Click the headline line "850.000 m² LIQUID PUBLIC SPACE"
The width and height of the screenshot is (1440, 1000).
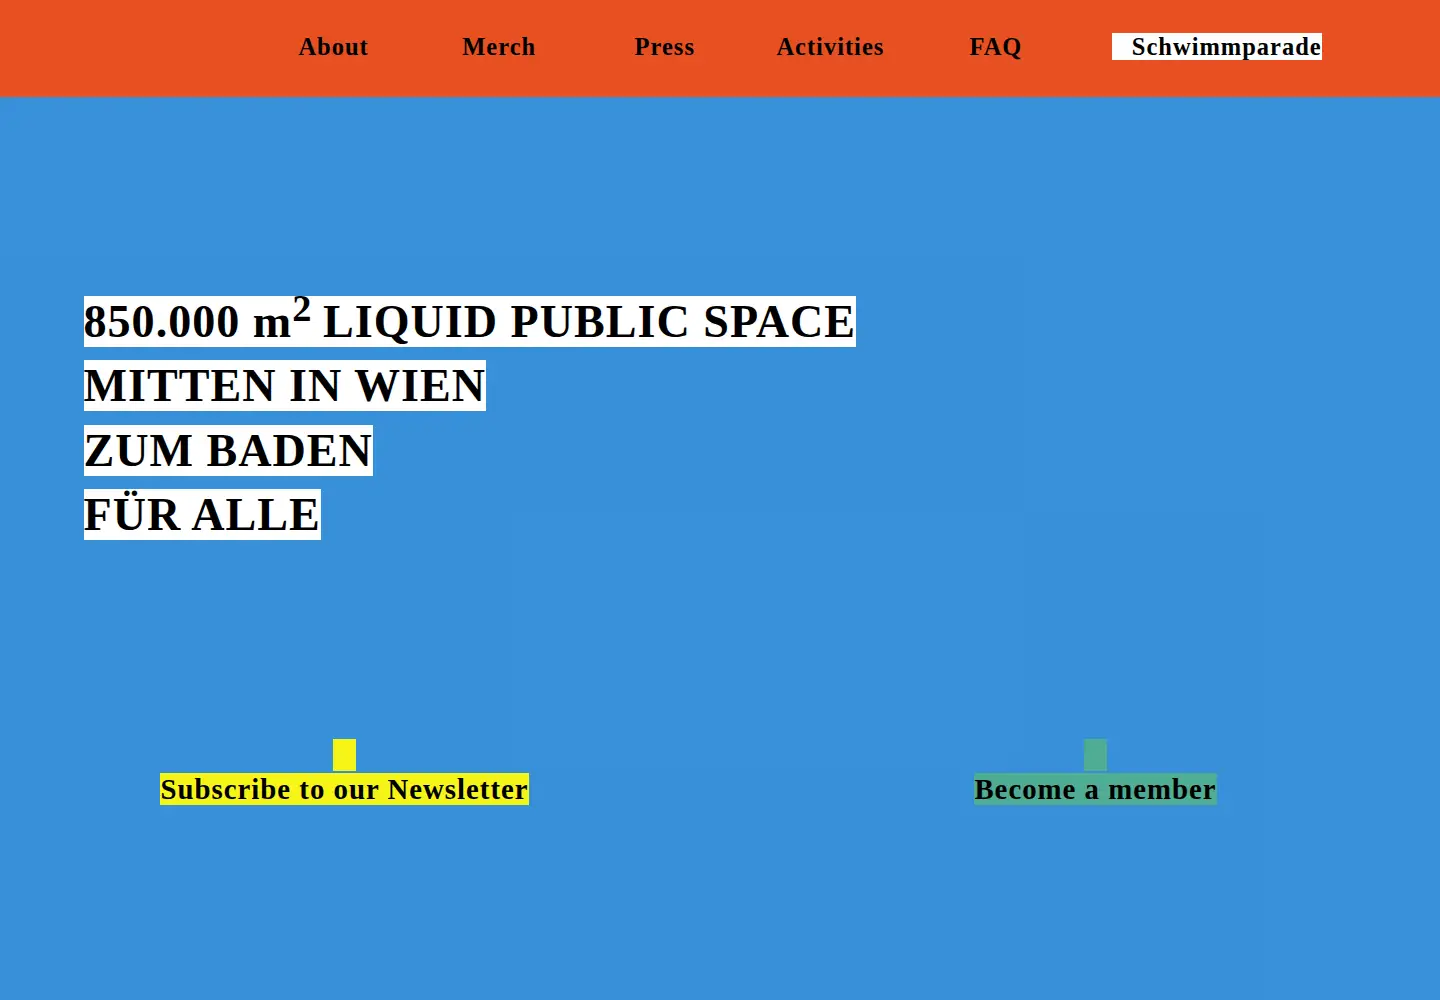pos(470,321)
